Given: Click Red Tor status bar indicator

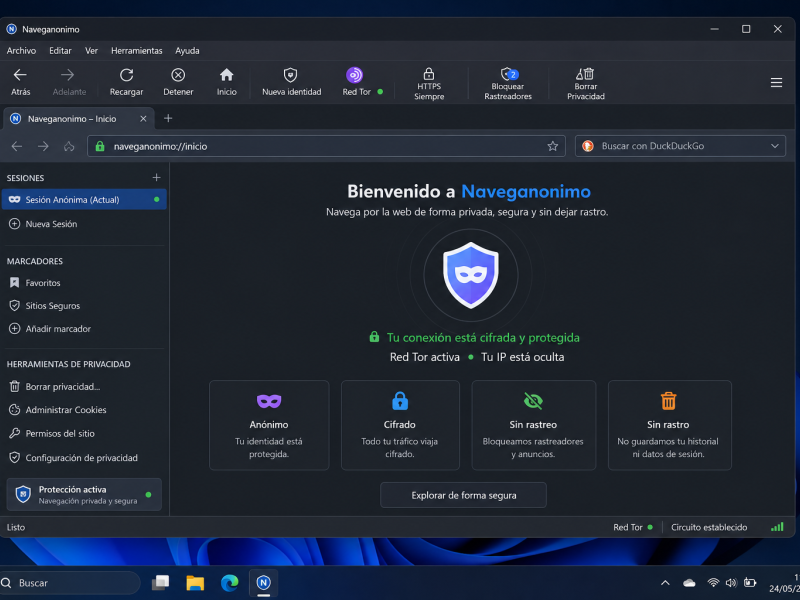Looking at the screenshot, I should tap(633, 527).
